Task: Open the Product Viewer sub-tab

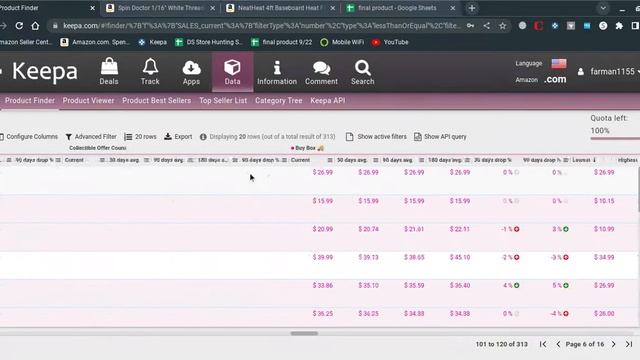Action: coord(88,100)
